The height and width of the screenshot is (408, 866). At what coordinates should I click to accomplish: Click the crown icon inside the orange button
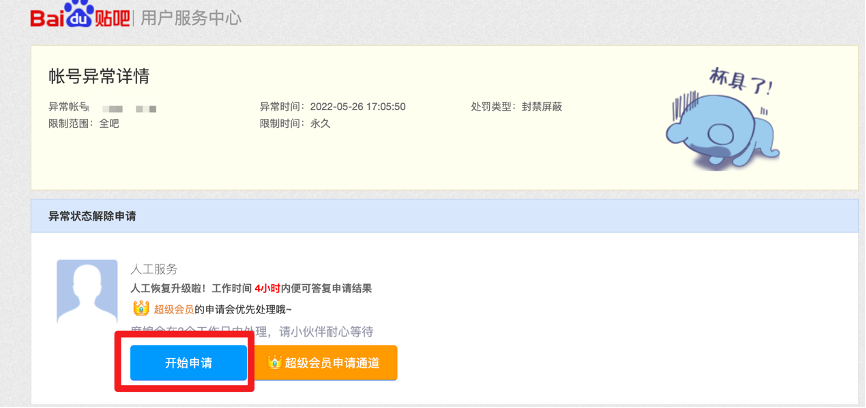tap(274, 363)
